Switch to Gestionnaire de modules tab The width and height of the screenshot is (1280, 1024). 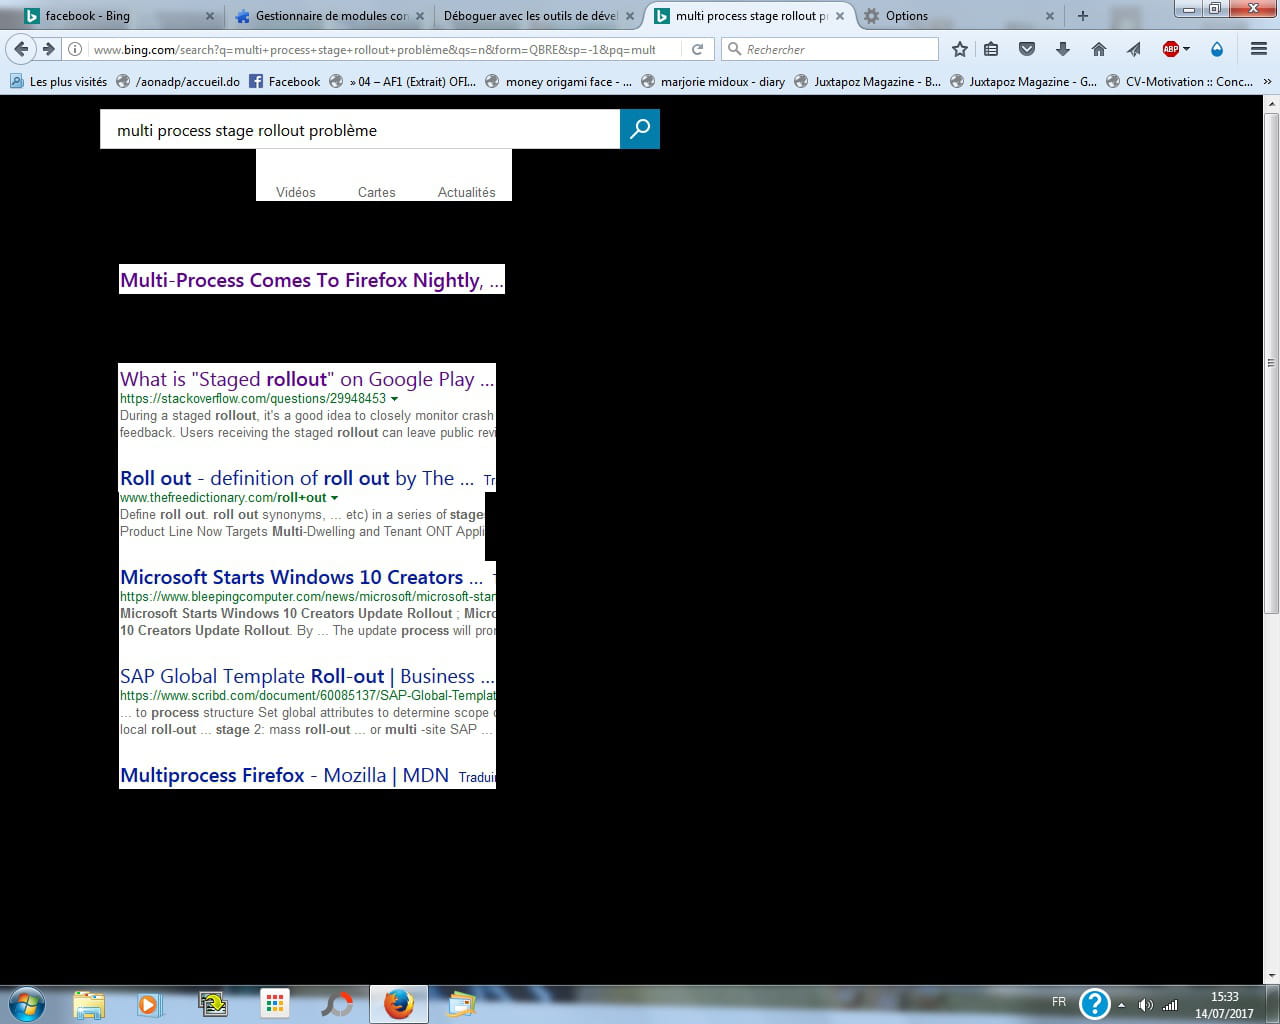pos(330,16)
